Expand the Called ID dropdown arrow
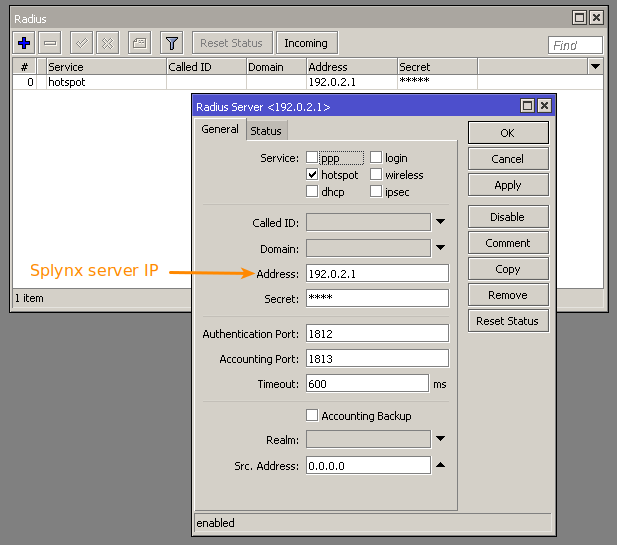Image resolution: width=617 pixels, height=546 pixels. pyautogui.click(x=441, y=222)
